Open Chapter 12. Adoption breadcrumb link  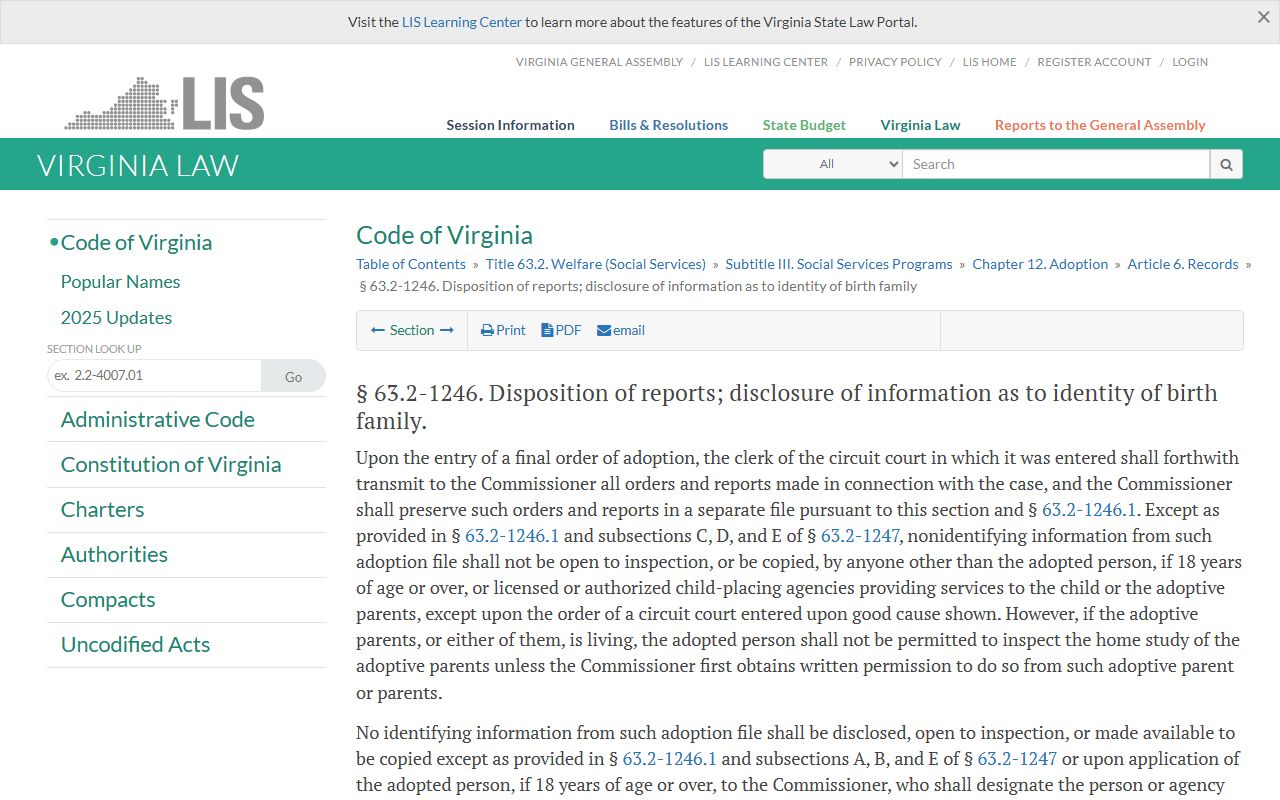[x=1040, y=264]
